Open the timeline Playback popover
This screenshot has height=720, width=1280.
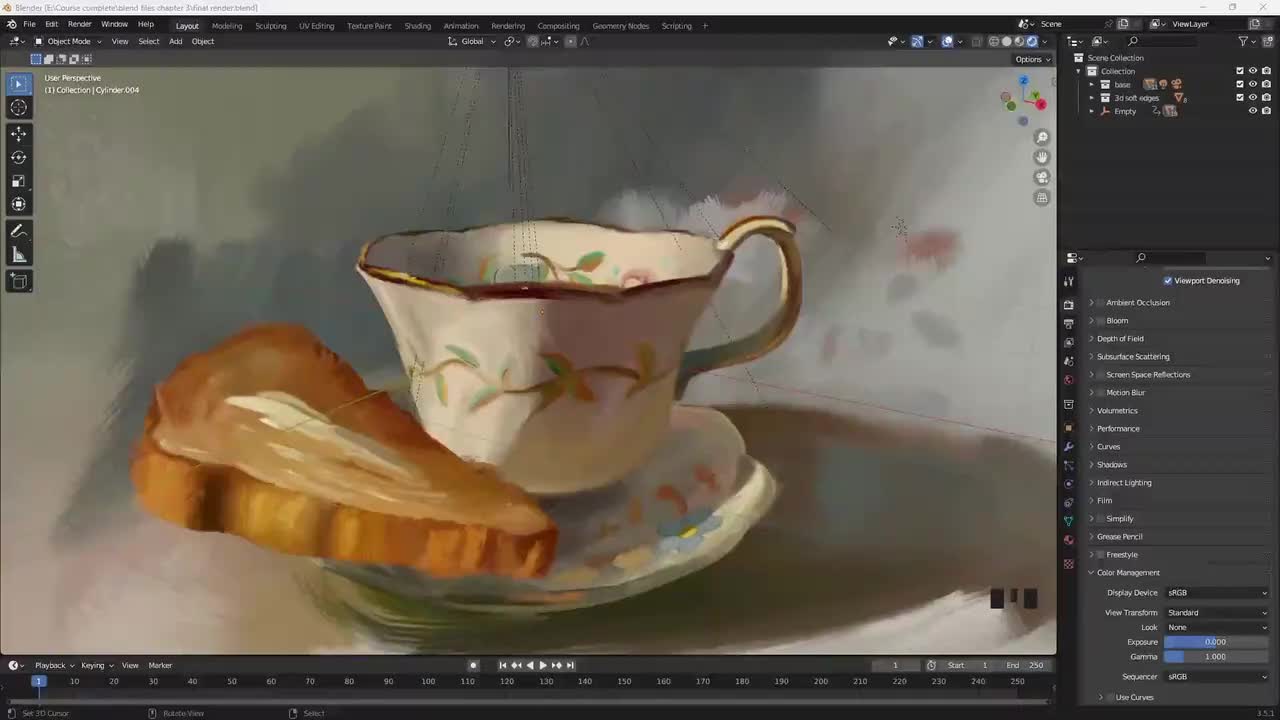tap(54, 665)
